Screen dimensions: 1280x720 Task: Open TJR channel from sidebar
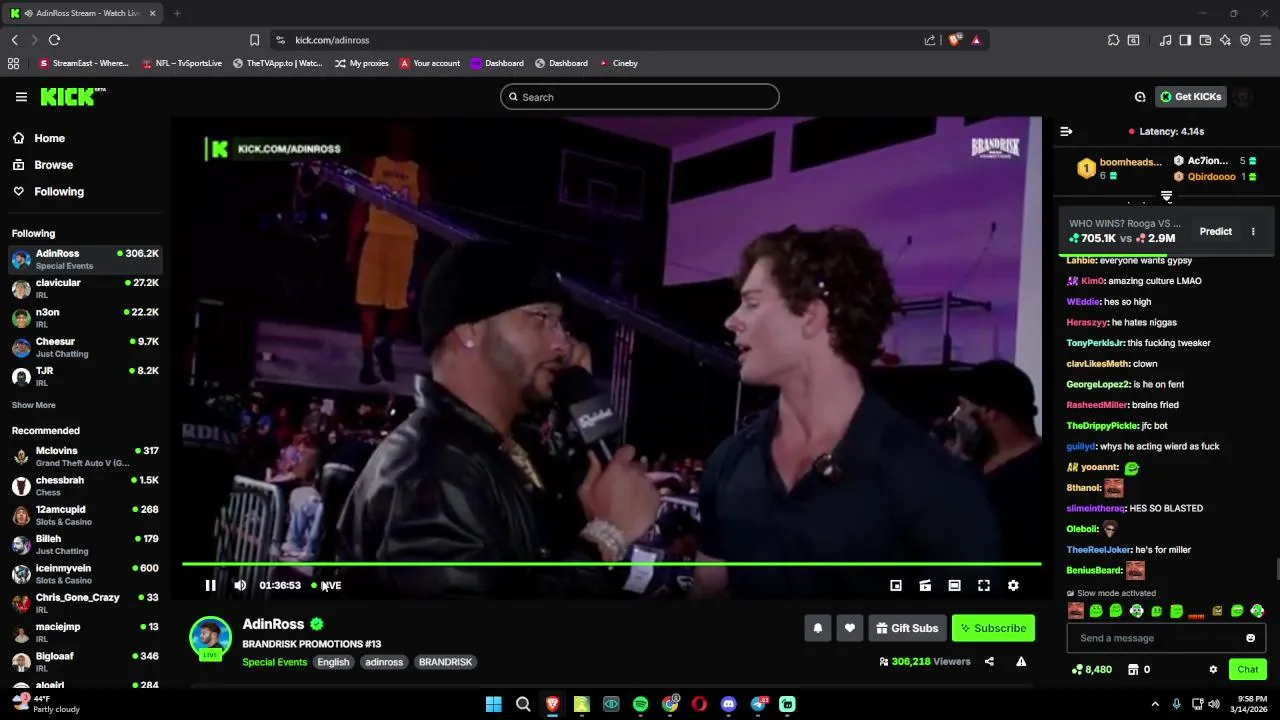(85, 376)
